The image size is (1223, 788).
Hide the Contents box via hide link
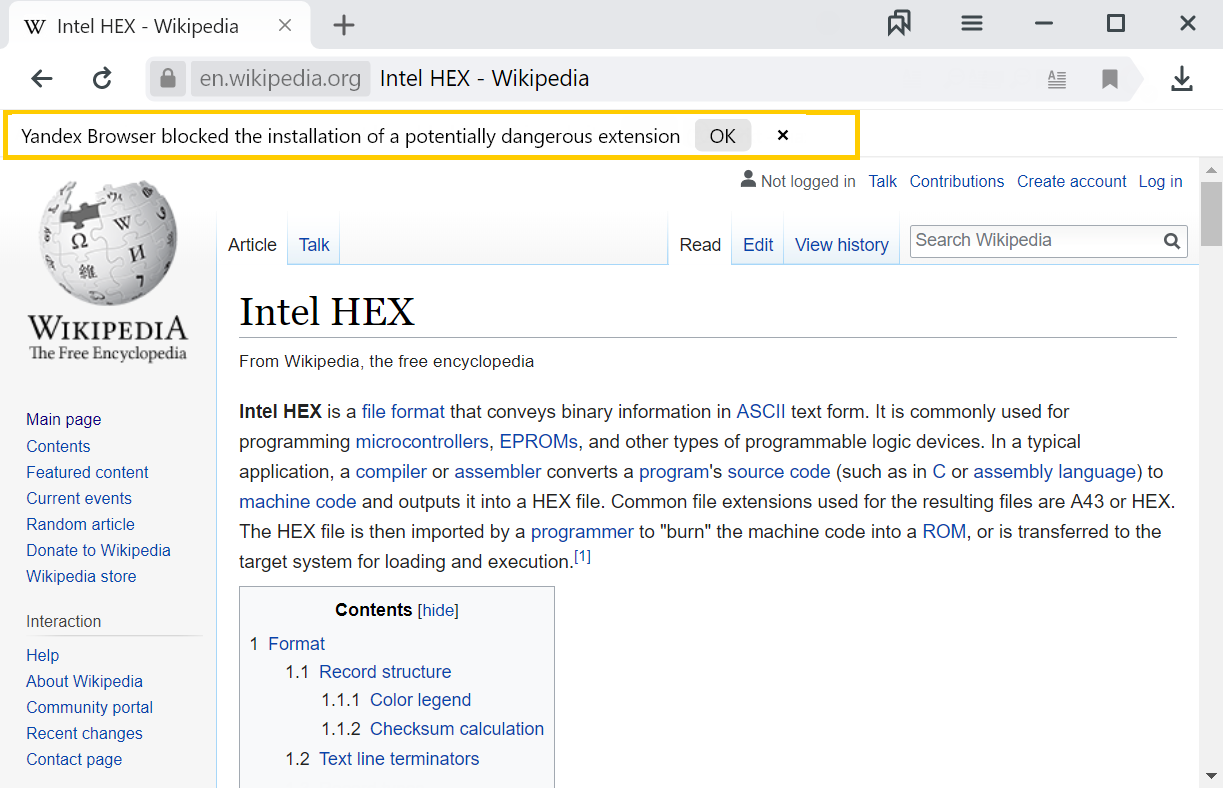pyautogui.click(x=439, y=611)
